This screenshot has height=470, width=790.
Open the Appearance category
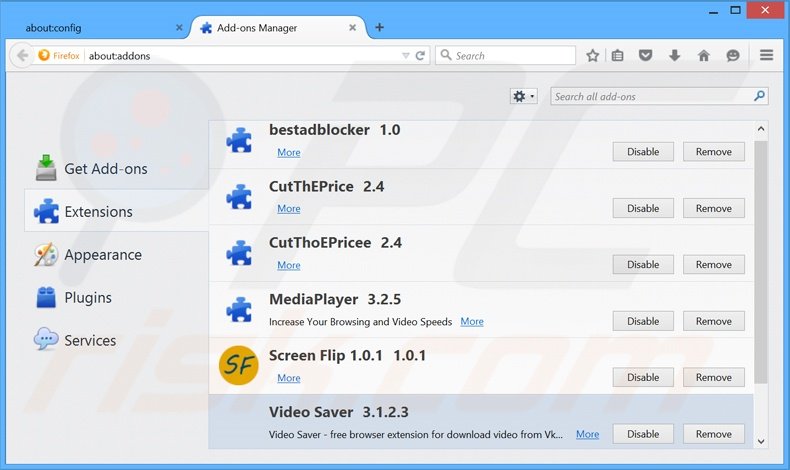click(116, 254)
